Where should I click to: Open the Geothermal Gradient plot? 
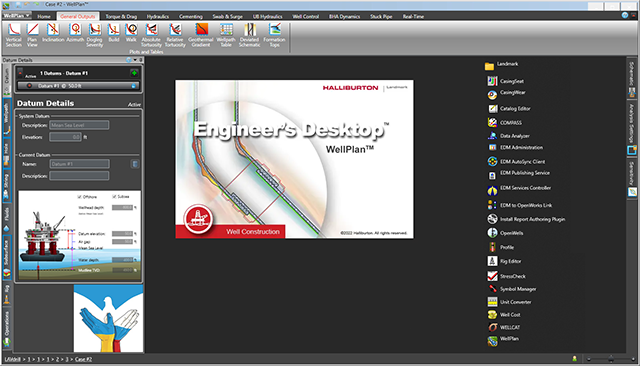tap(201, 35)
